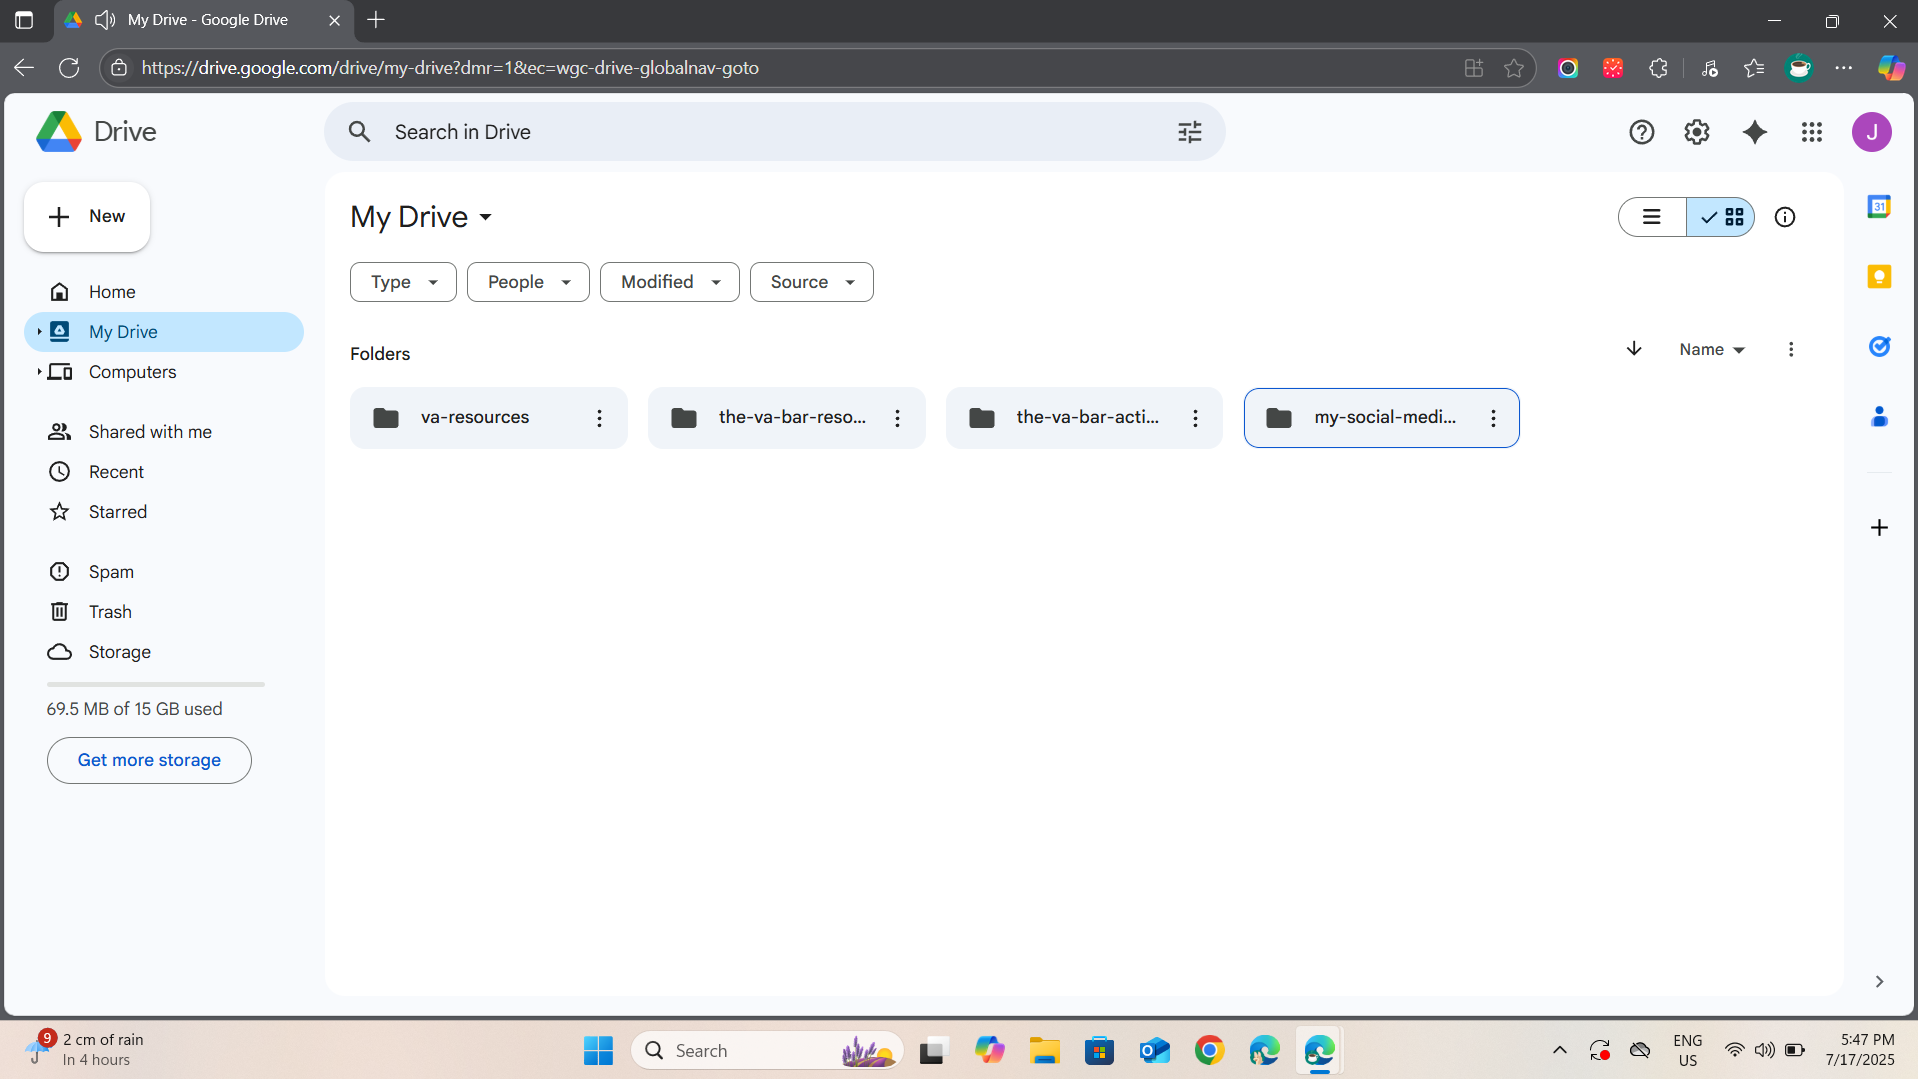Open browser extensions puzzle icon
The height and width of the screenshot is (1079, 1918).
pos(1658,68)
